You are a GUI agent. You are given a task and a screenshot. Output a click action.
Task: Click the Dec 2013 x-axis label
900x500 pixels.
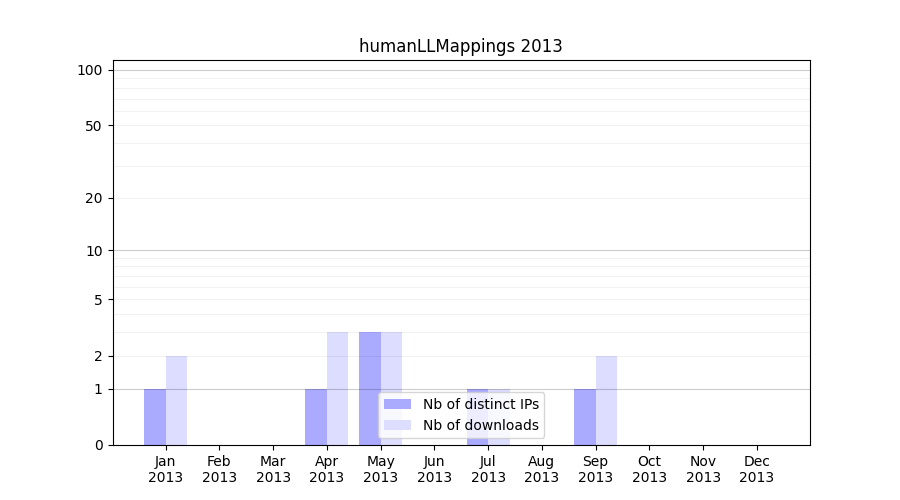point(756,469)
